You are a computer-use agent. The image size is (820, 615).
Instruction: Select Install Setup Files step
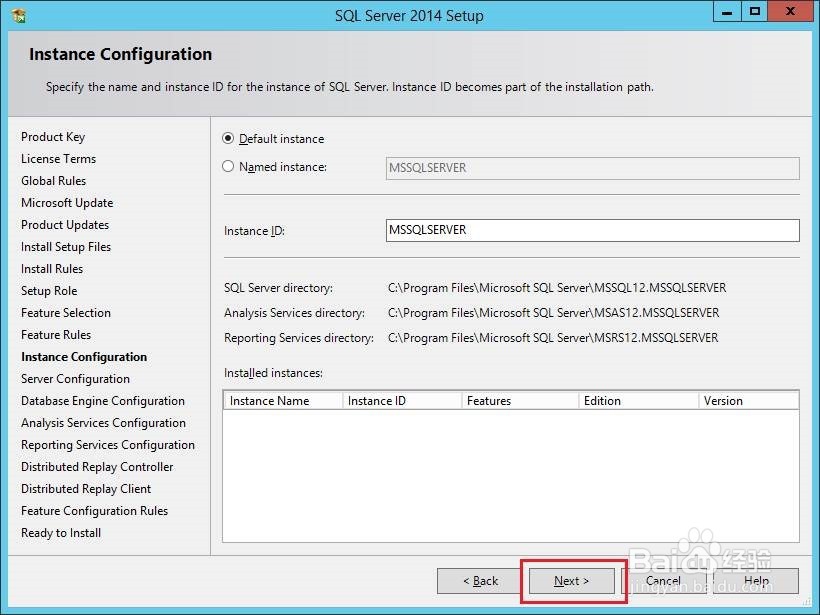(66, 247)
